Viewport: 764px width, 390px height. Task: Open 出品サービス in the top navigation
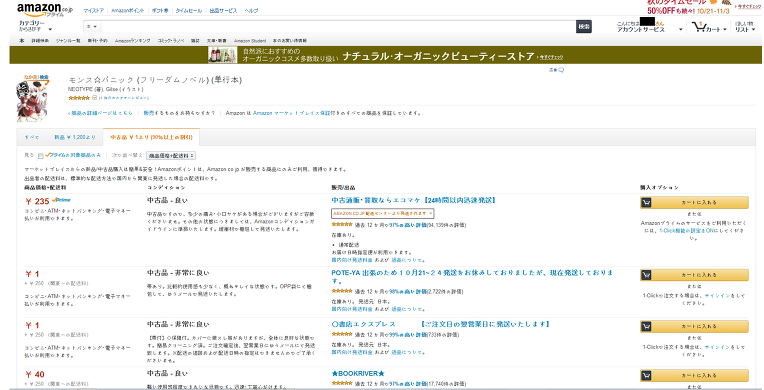click(223, 11)
